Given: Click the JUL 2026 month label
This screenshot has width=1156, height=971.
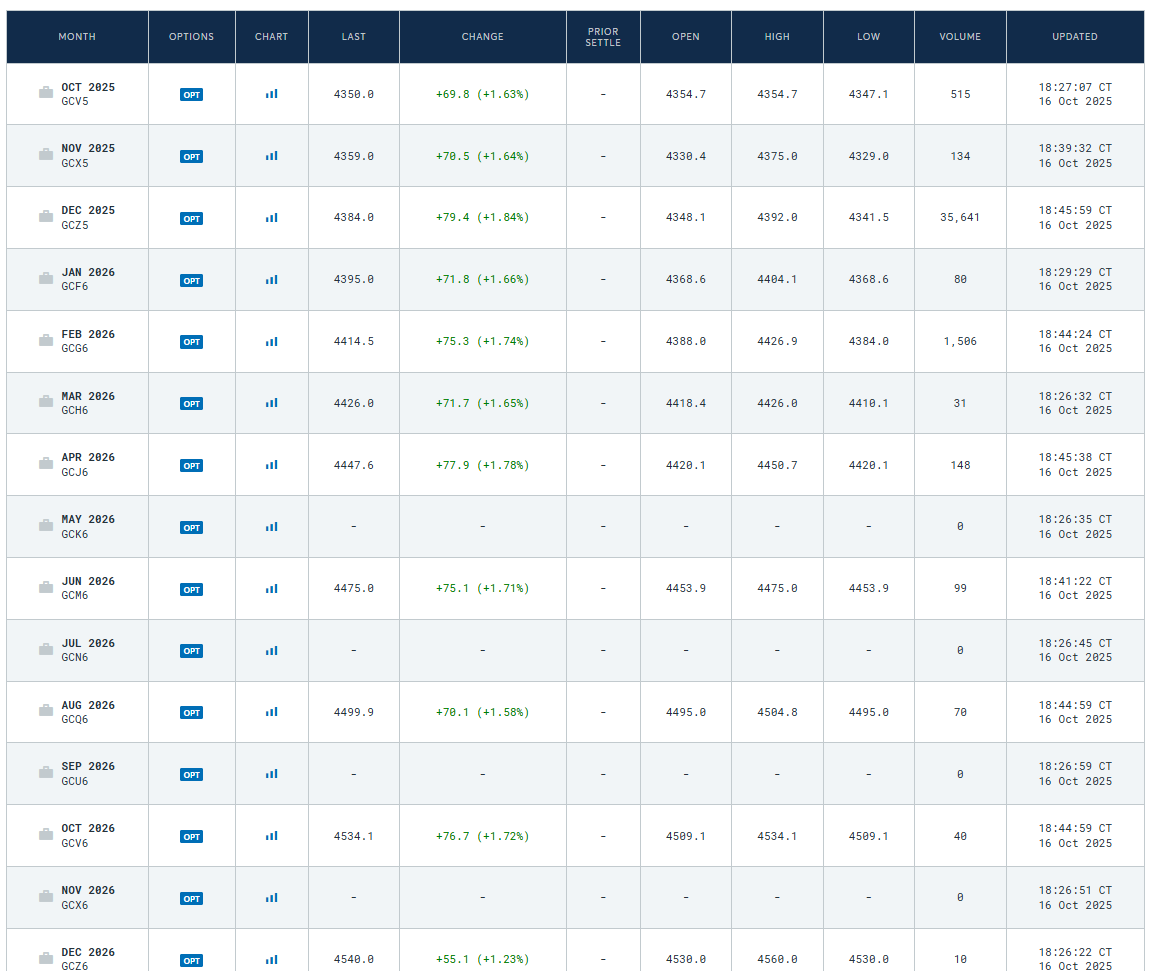Looking at the screenshot, I should pos(88,644).
